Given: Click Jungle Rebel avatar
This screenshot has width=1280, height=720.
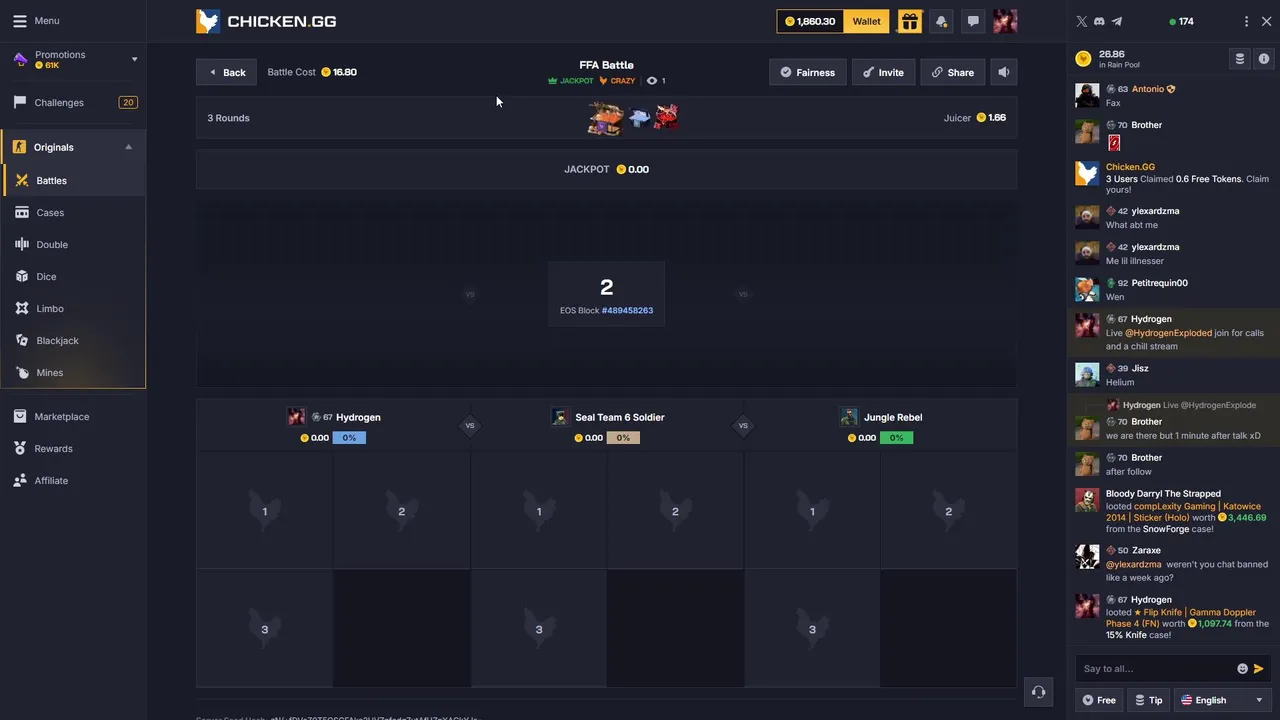Looking at the screenshot, I should click(849, 417).
